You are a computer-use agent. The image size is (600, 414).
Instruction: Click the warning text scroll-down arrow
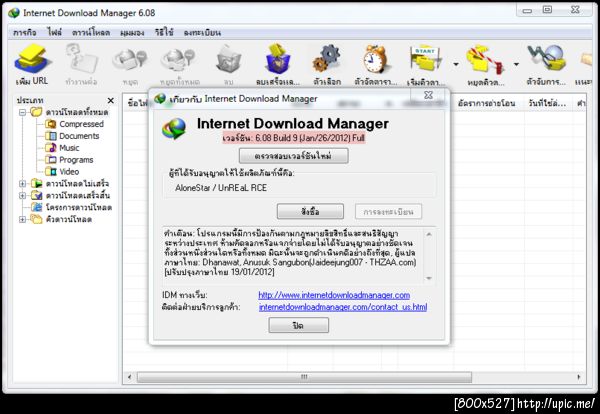tap(429, 279)
